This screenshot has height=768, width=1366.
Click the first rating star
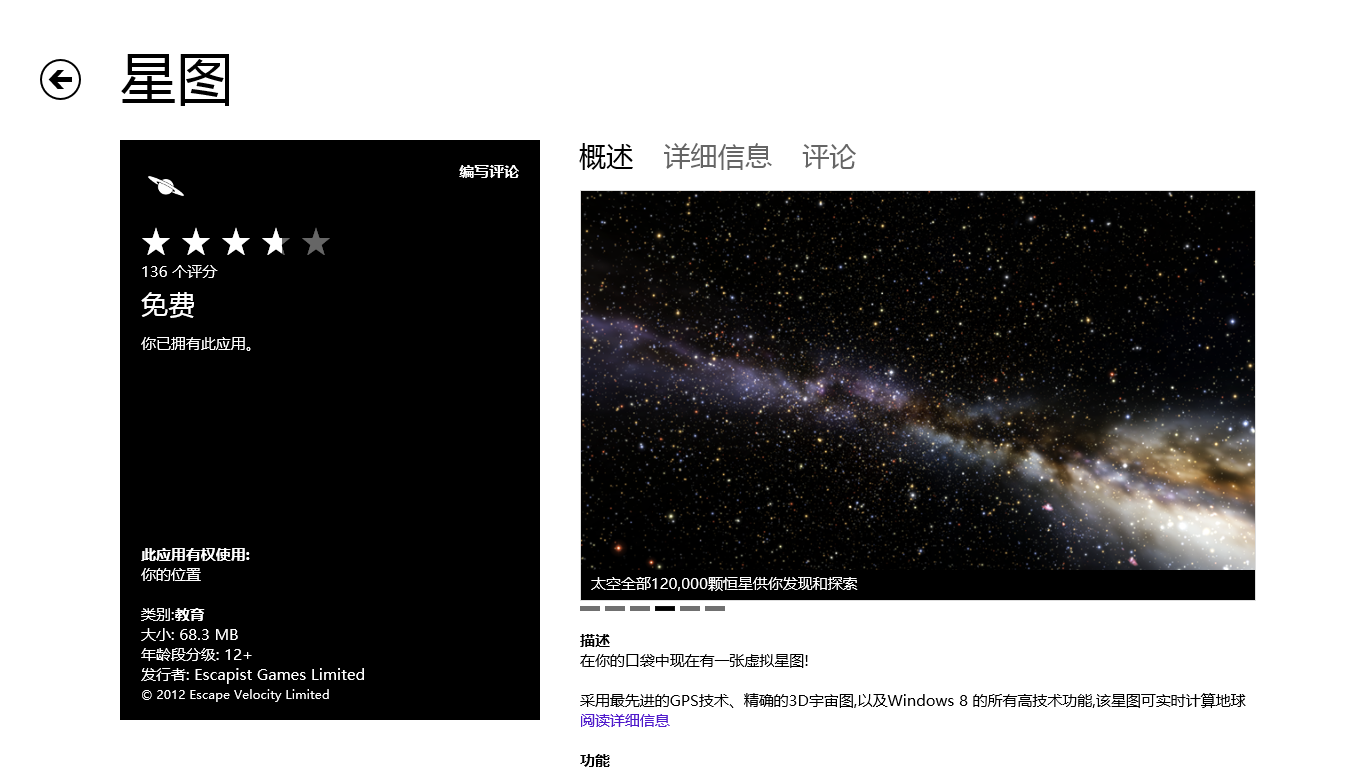(156, 242)
